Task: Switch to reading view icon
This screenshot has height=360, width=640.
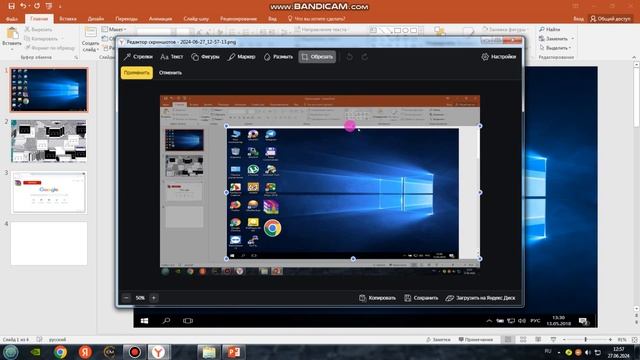Action: coord(538,340)
